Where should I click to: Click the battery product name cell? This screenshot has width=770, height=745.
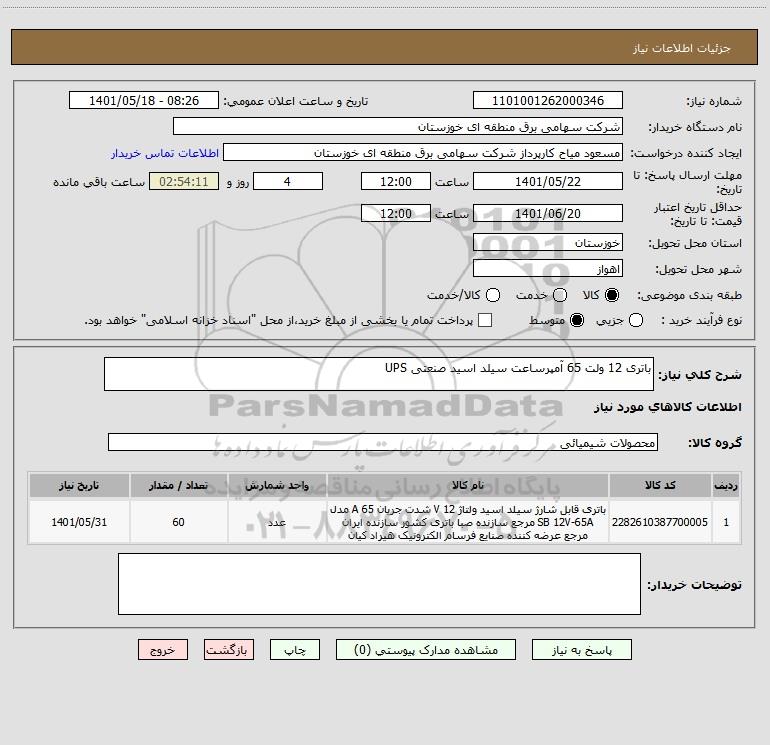point(468,522)
